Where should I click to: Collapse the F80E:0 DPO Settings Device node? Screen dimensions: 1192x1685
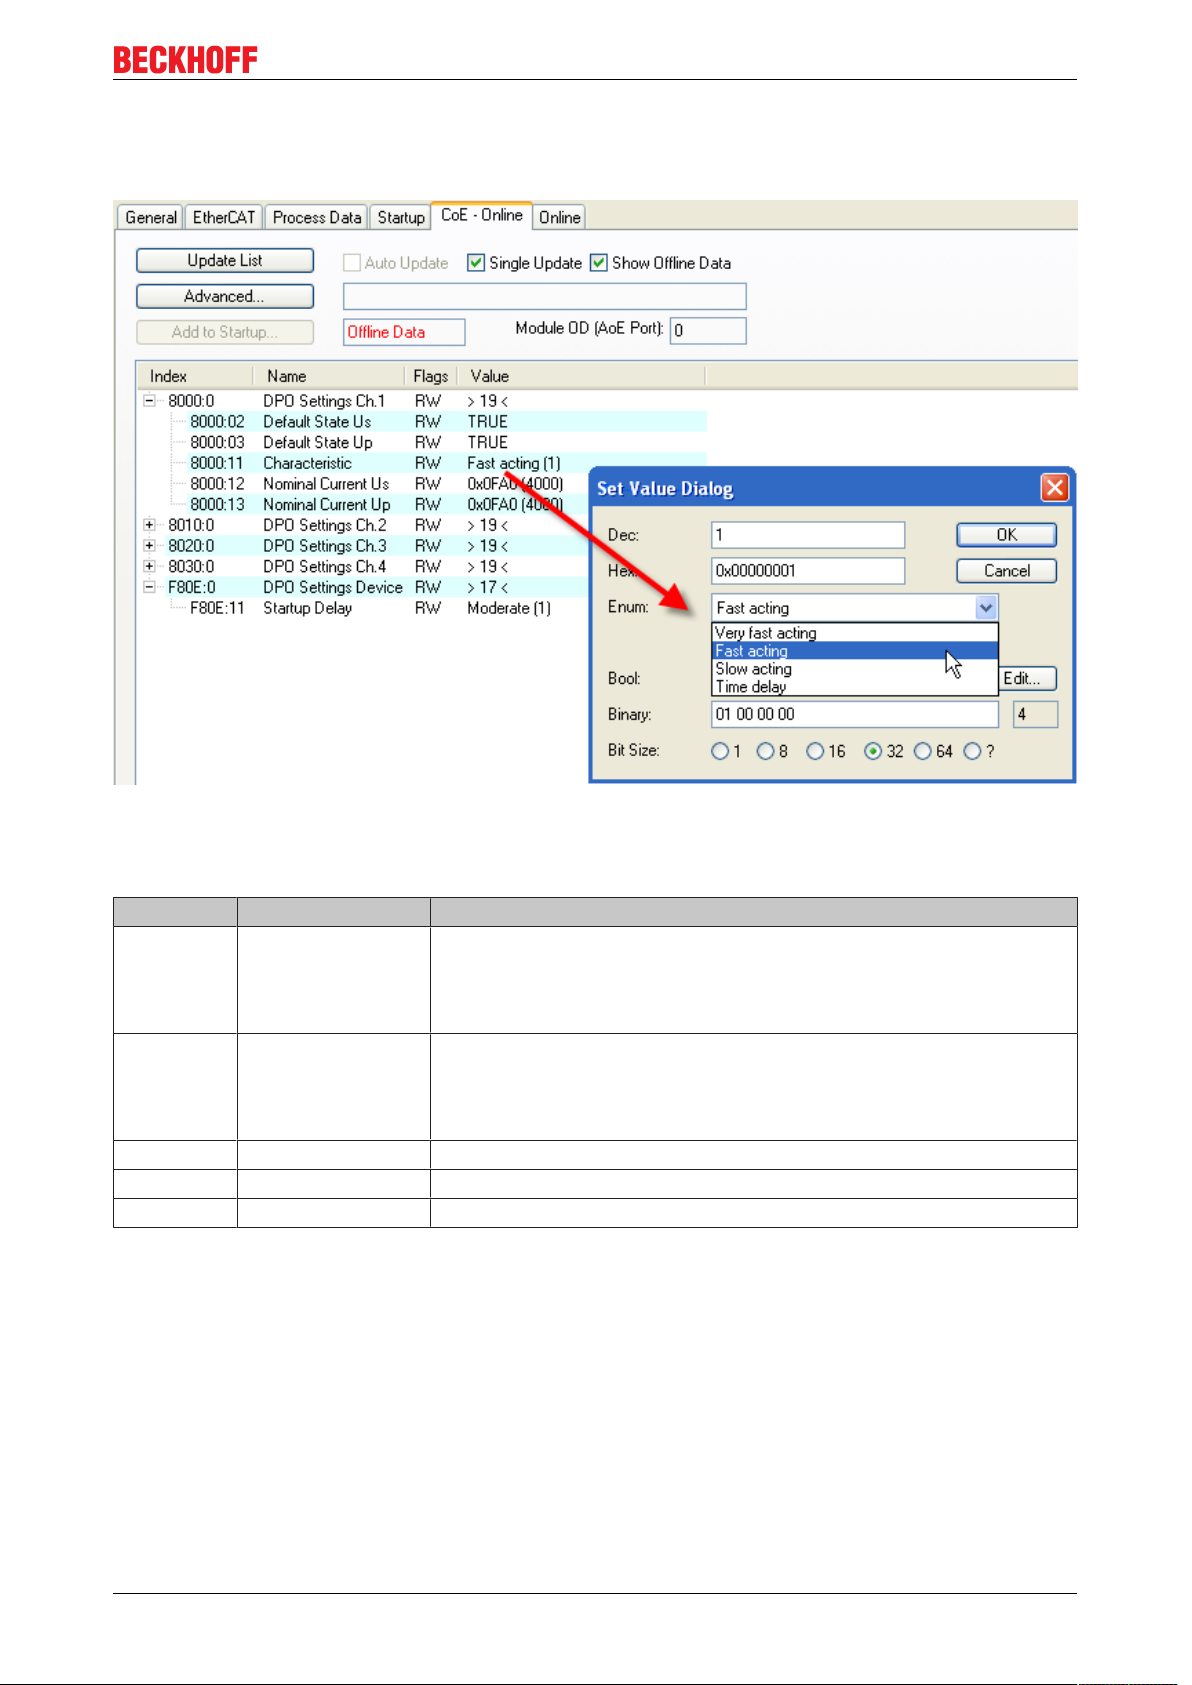coord(149,587)
